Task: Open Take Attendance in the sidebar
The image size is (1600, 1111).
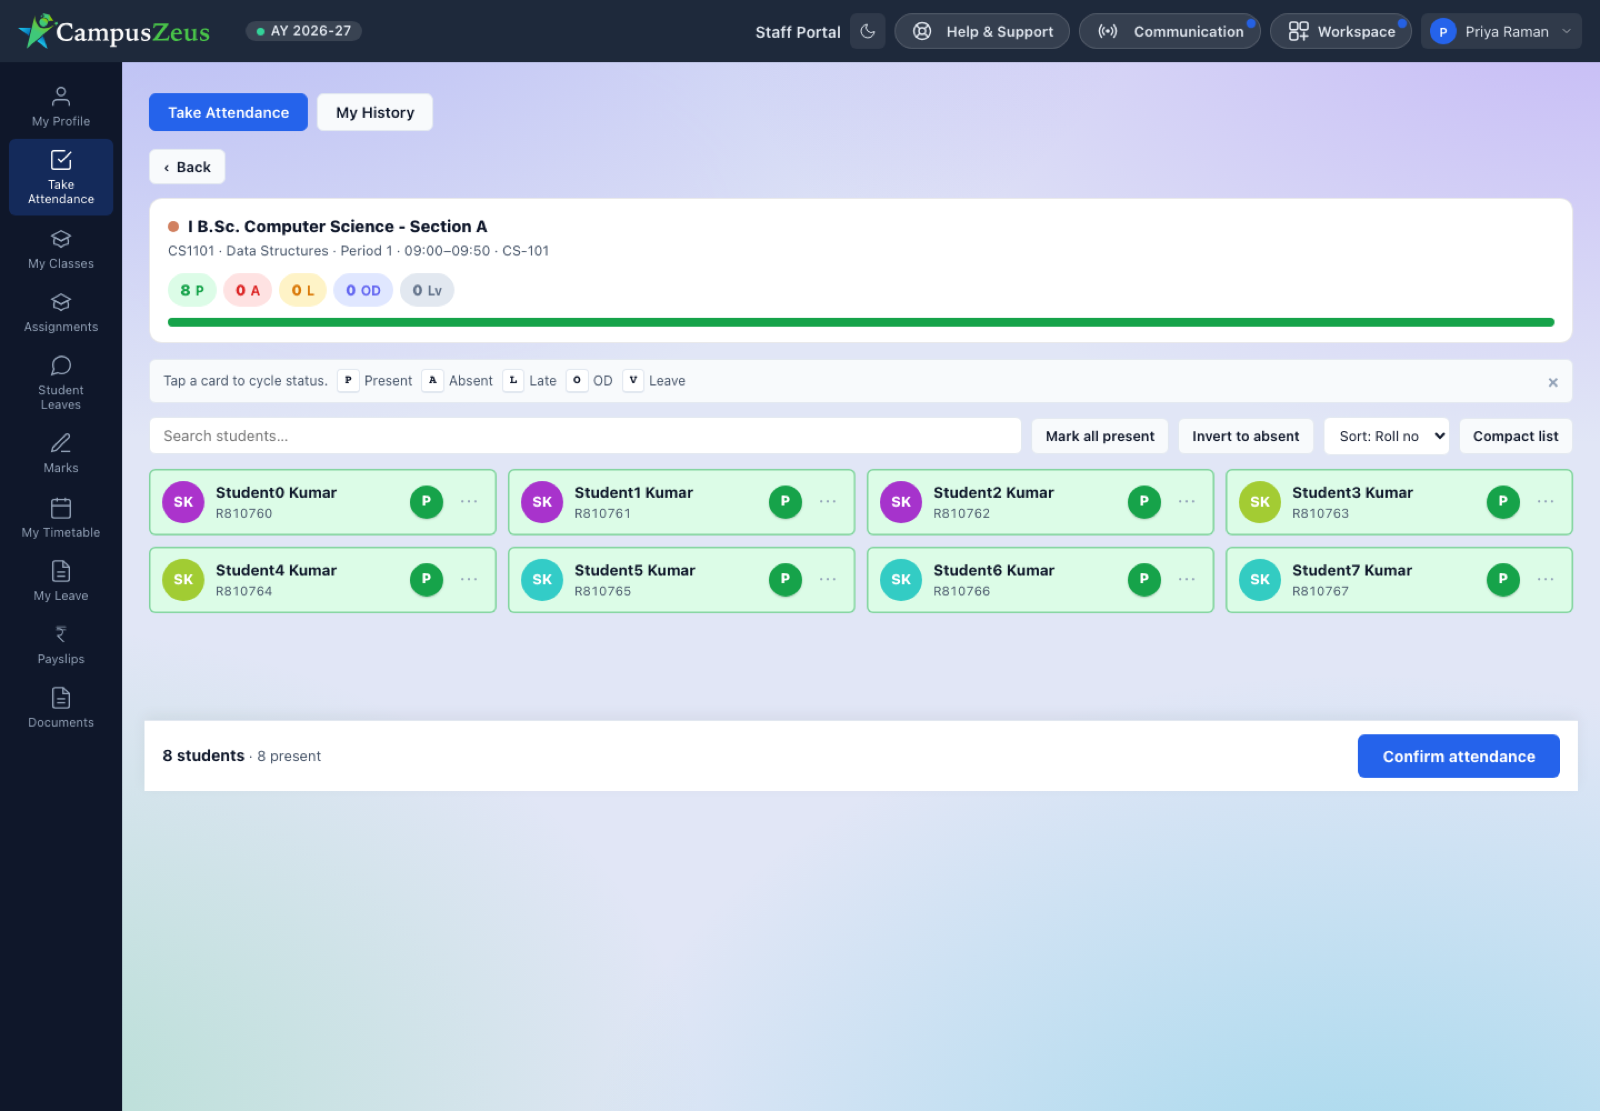Action: click(x=61, y=177)
